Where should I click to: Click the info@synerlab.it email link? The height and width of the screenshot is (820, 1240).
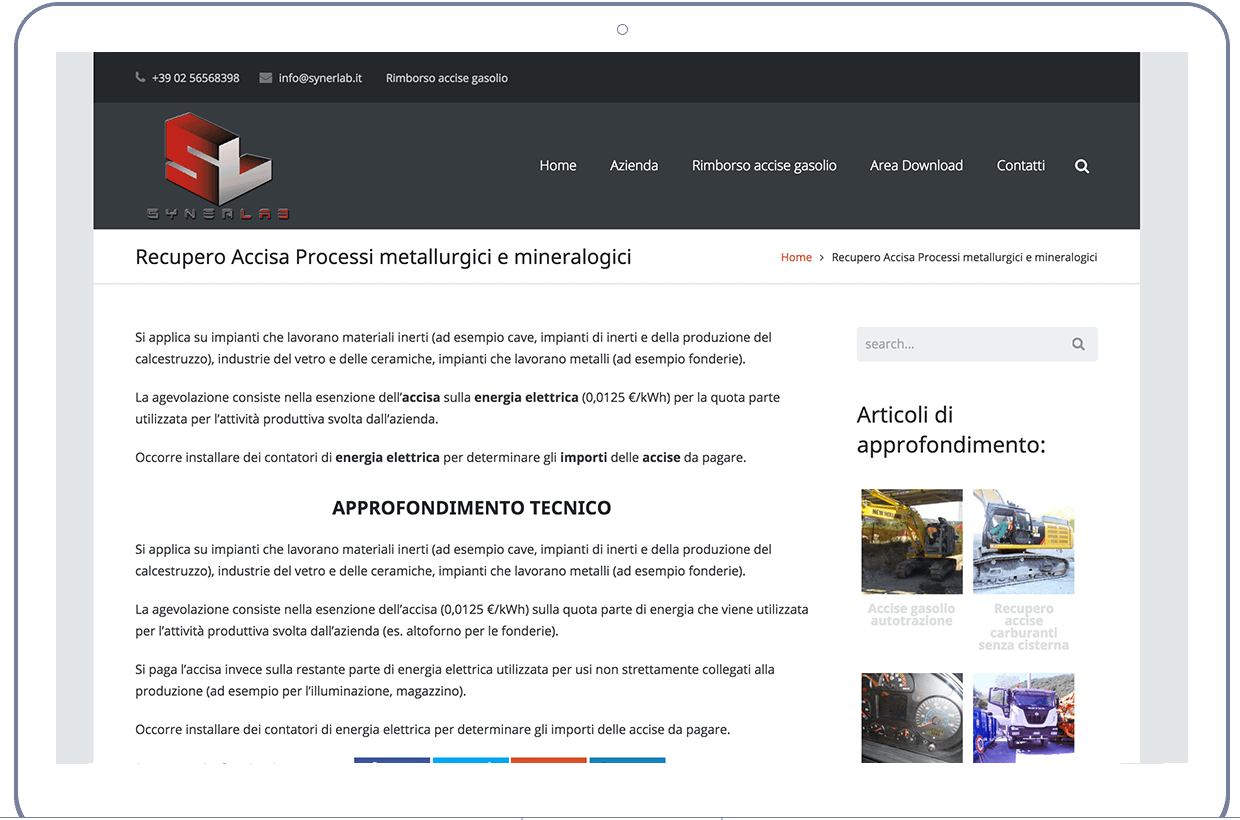pyautogui.click(x=320, y=78)
